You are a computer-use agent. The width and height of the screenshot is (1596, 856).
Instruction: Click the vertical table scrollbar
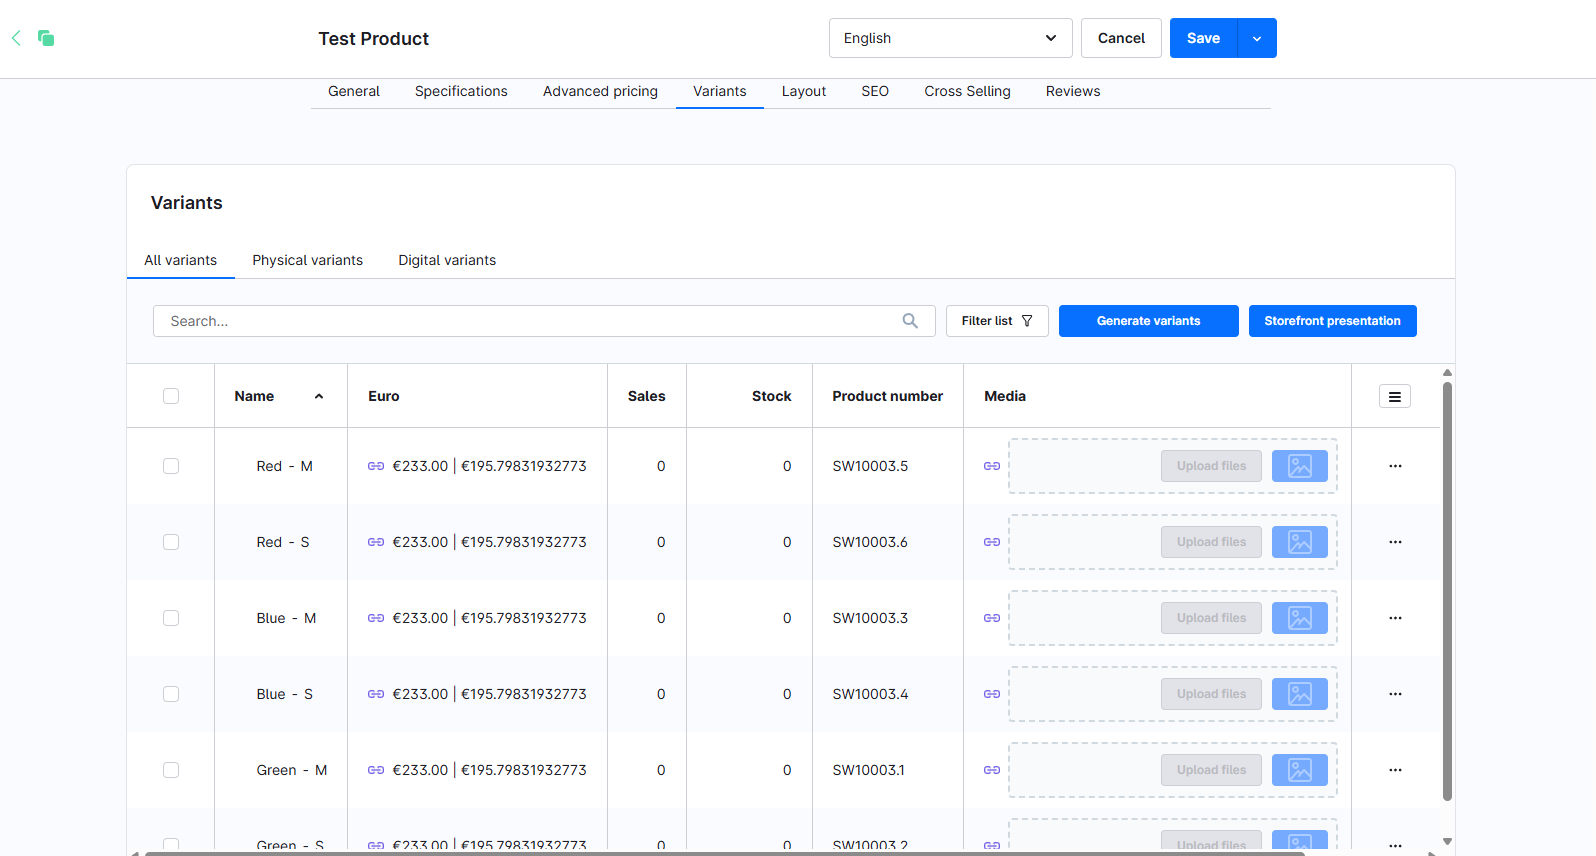(1447, 590)
